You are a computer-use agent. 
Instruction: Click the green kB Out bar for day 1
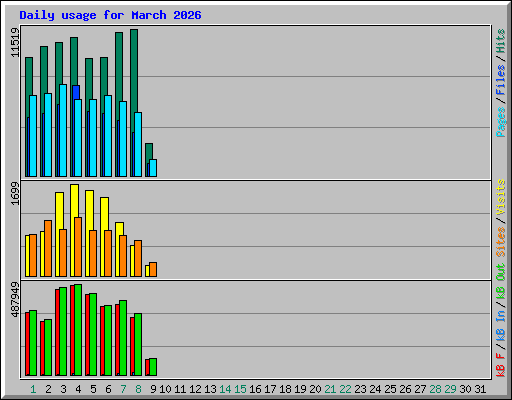pyautogui.click(x=33, y=343)
